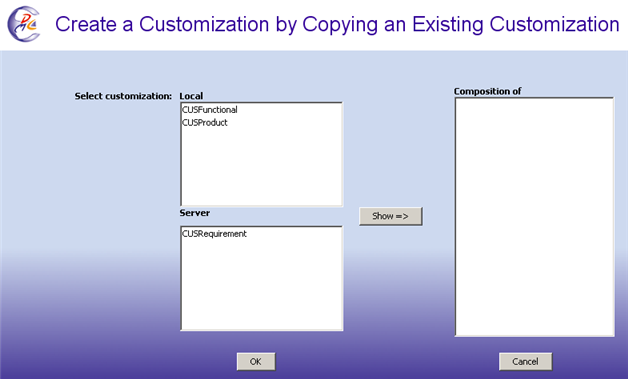This screenshot has width=628, height=379.
Task: Click blank space in the Local list box
Action: pyautogui.click(x=262, y=168)
